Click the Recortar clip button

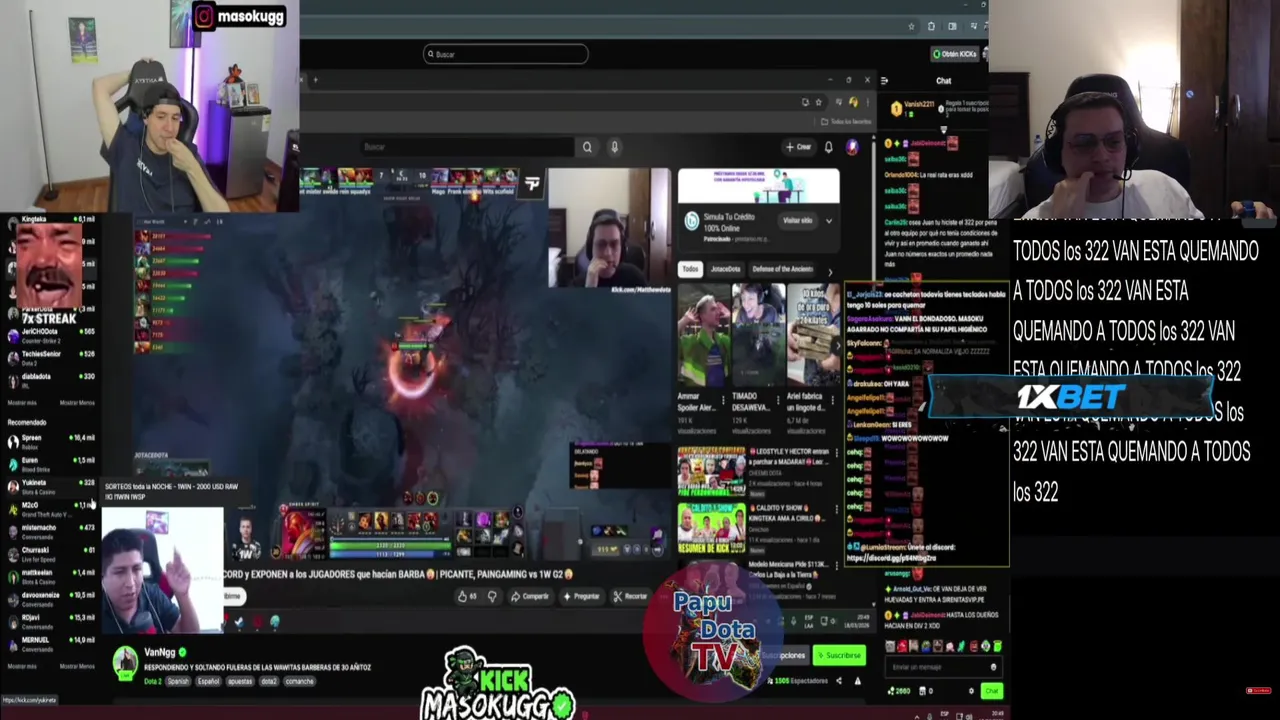coord(630,596)
